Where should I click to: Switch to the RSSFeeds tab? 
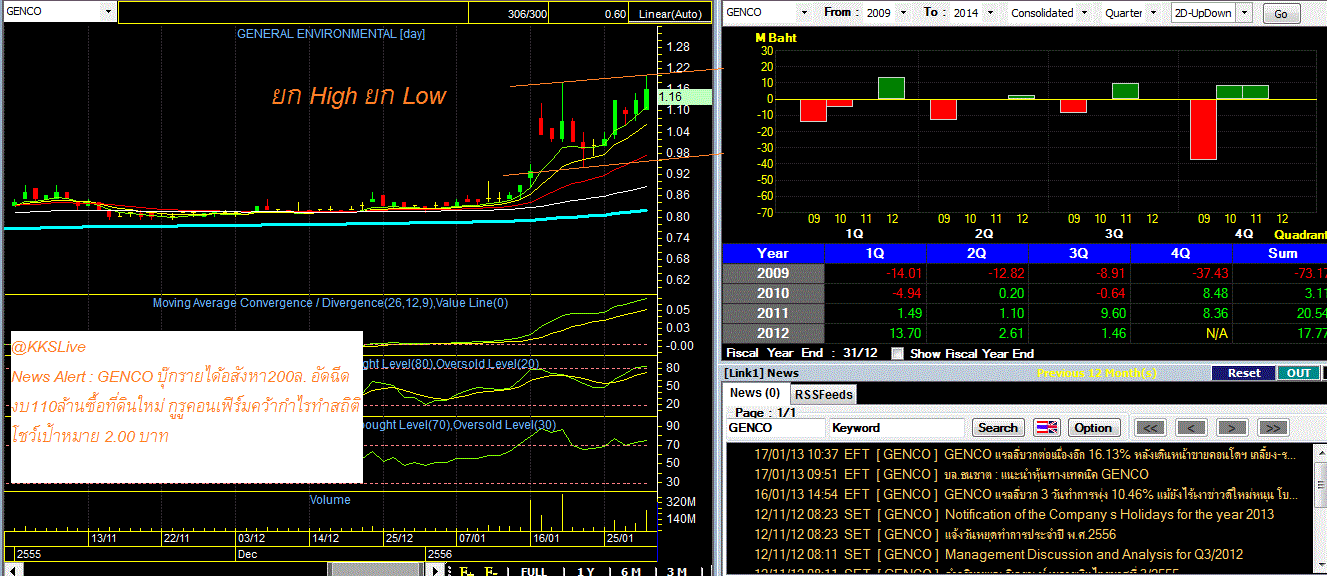click(824, 395)
